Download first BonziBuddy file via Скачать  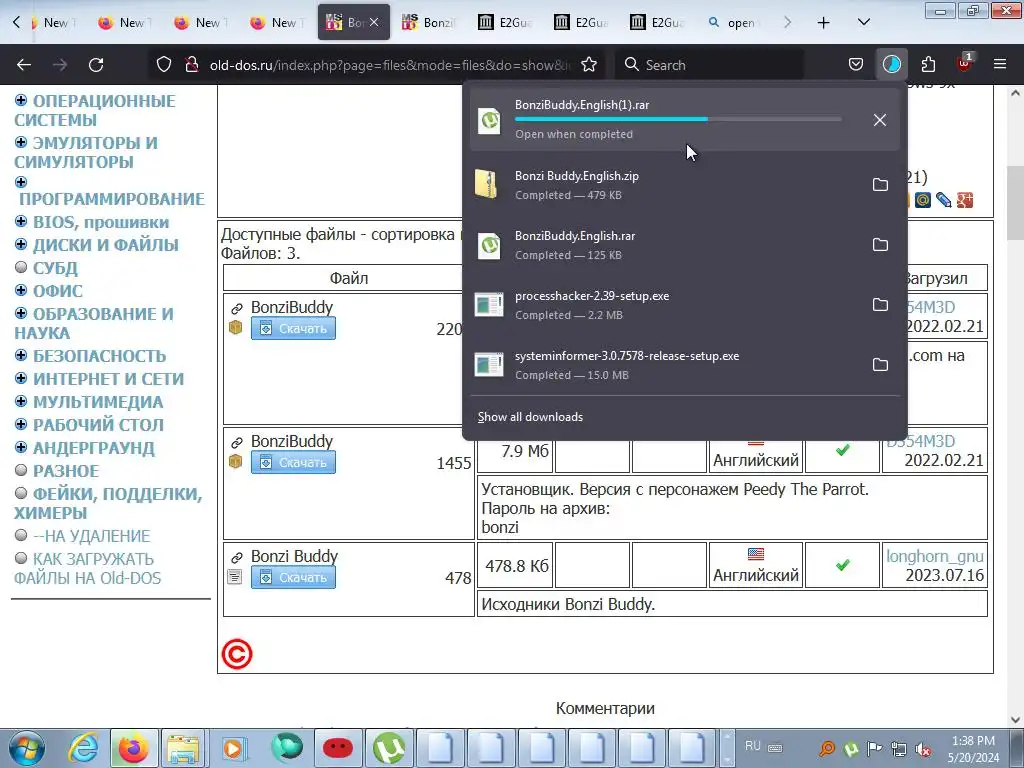point(293,328)
